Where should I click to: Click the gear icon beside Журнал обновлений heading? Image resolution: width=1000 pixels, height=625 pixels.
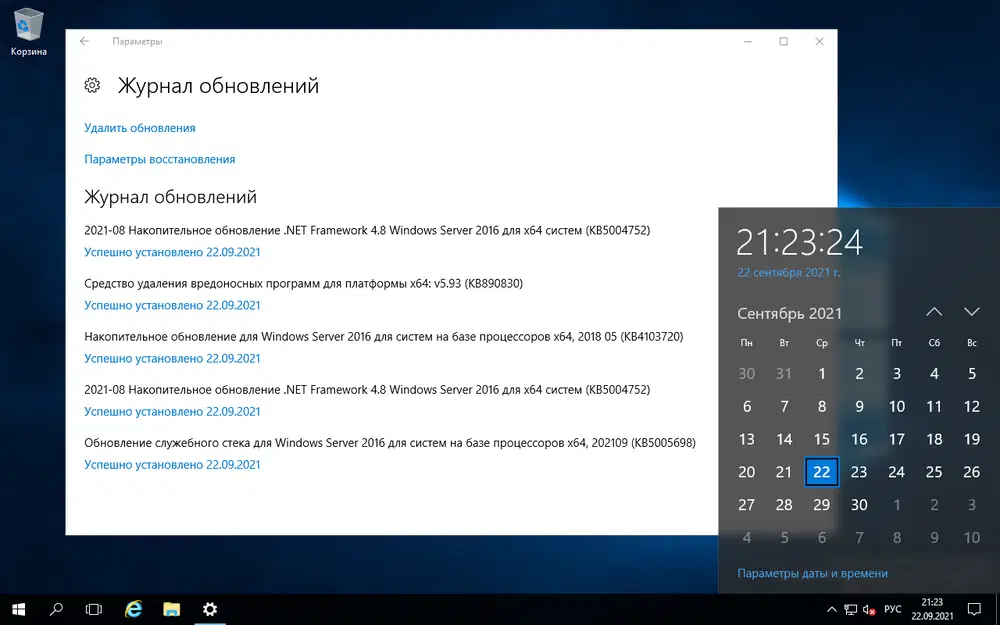point(92,85)
